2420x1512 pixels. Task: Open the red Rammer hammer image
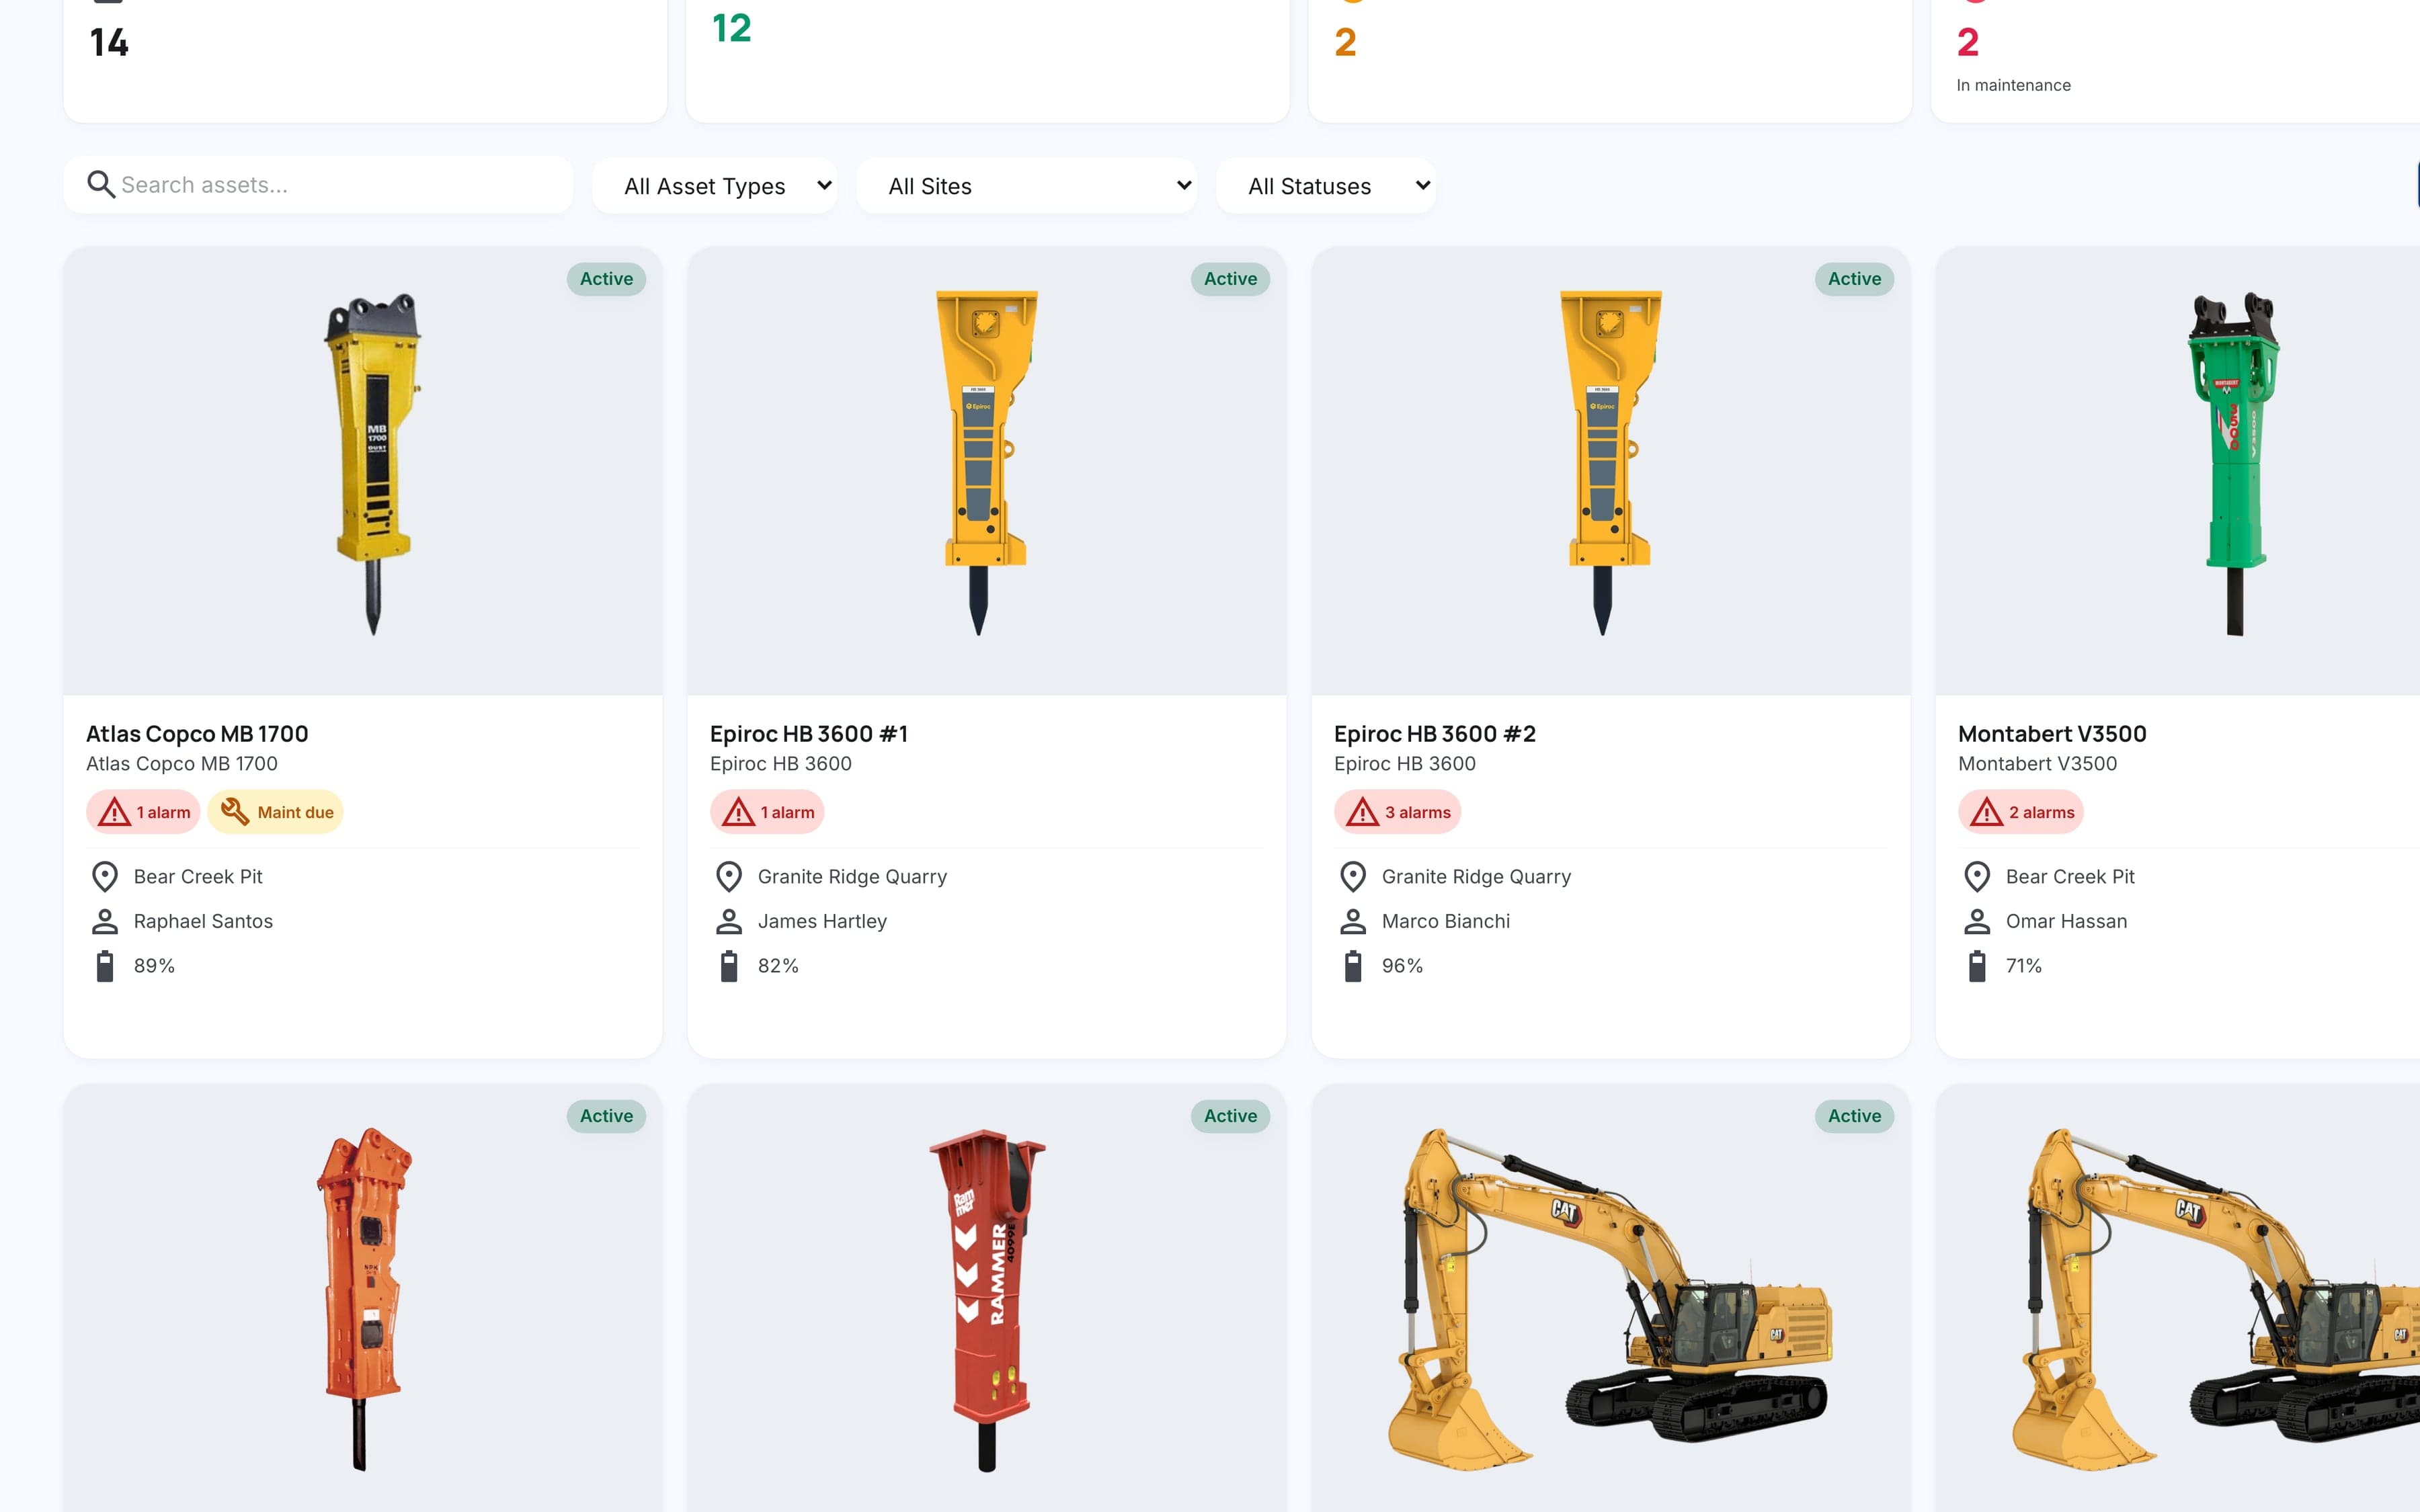coord(987,1300)
